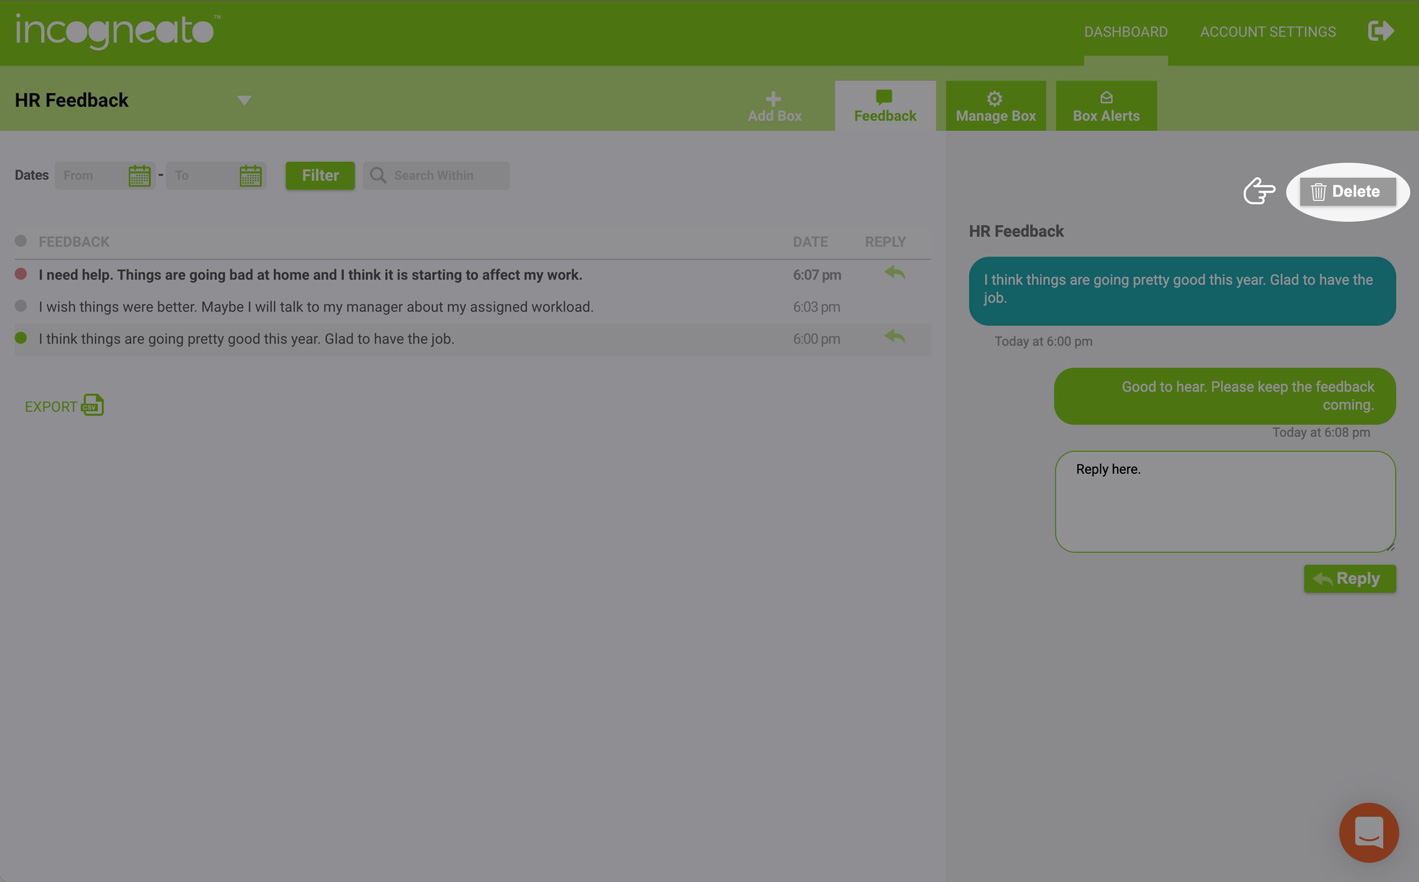The height and width of the screenshot is (882, 1419).
Task: Open the Box Alerts tab
Action: (1105, 106)
